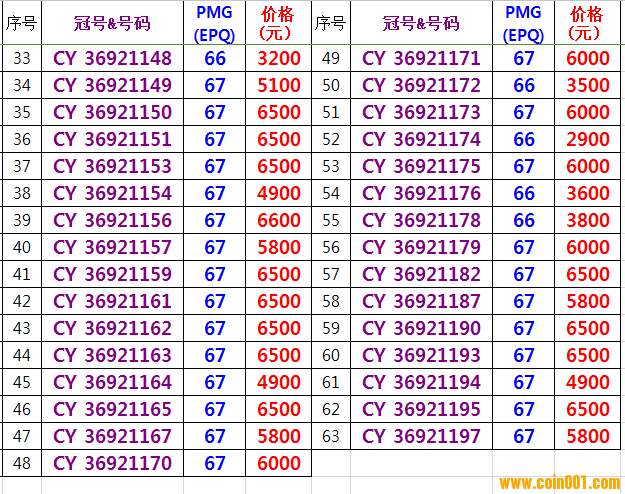Click serial number CY 36921197
This screenshot has height=494, width=625.
421,436
